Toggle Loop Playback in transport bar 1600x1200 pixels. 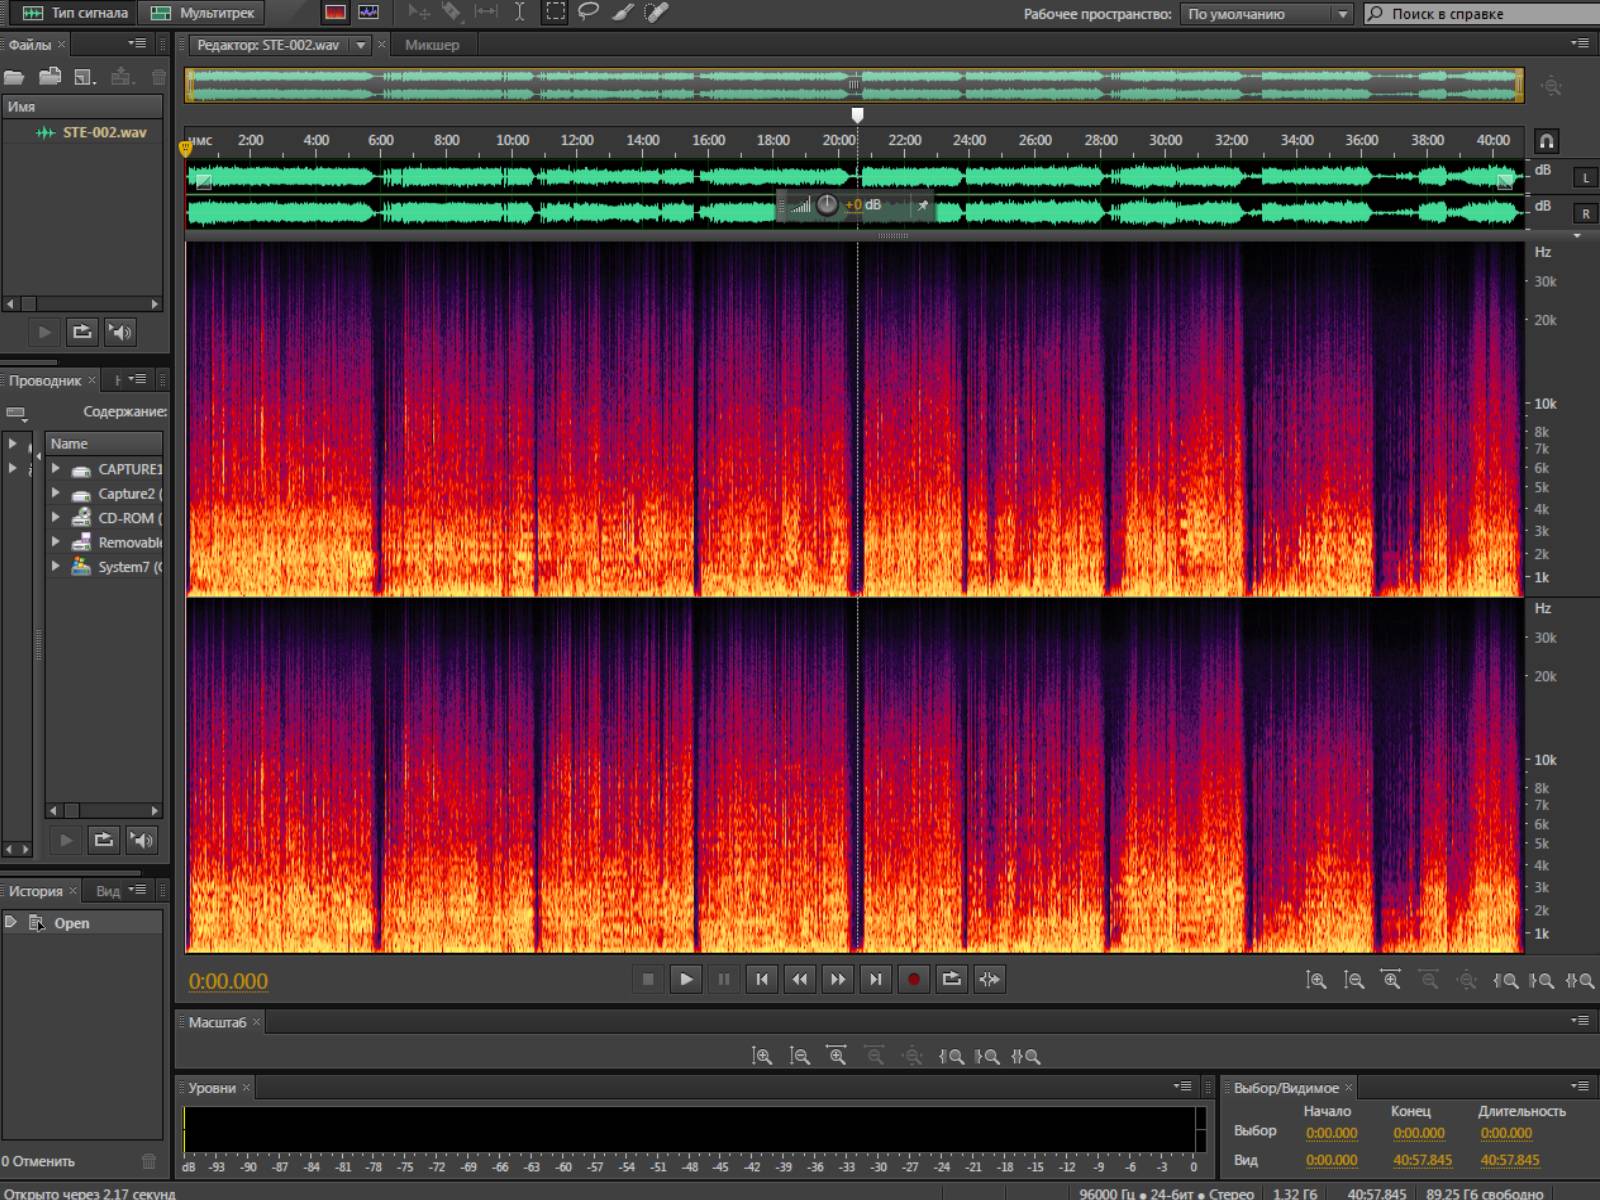(x=951, y=979)
